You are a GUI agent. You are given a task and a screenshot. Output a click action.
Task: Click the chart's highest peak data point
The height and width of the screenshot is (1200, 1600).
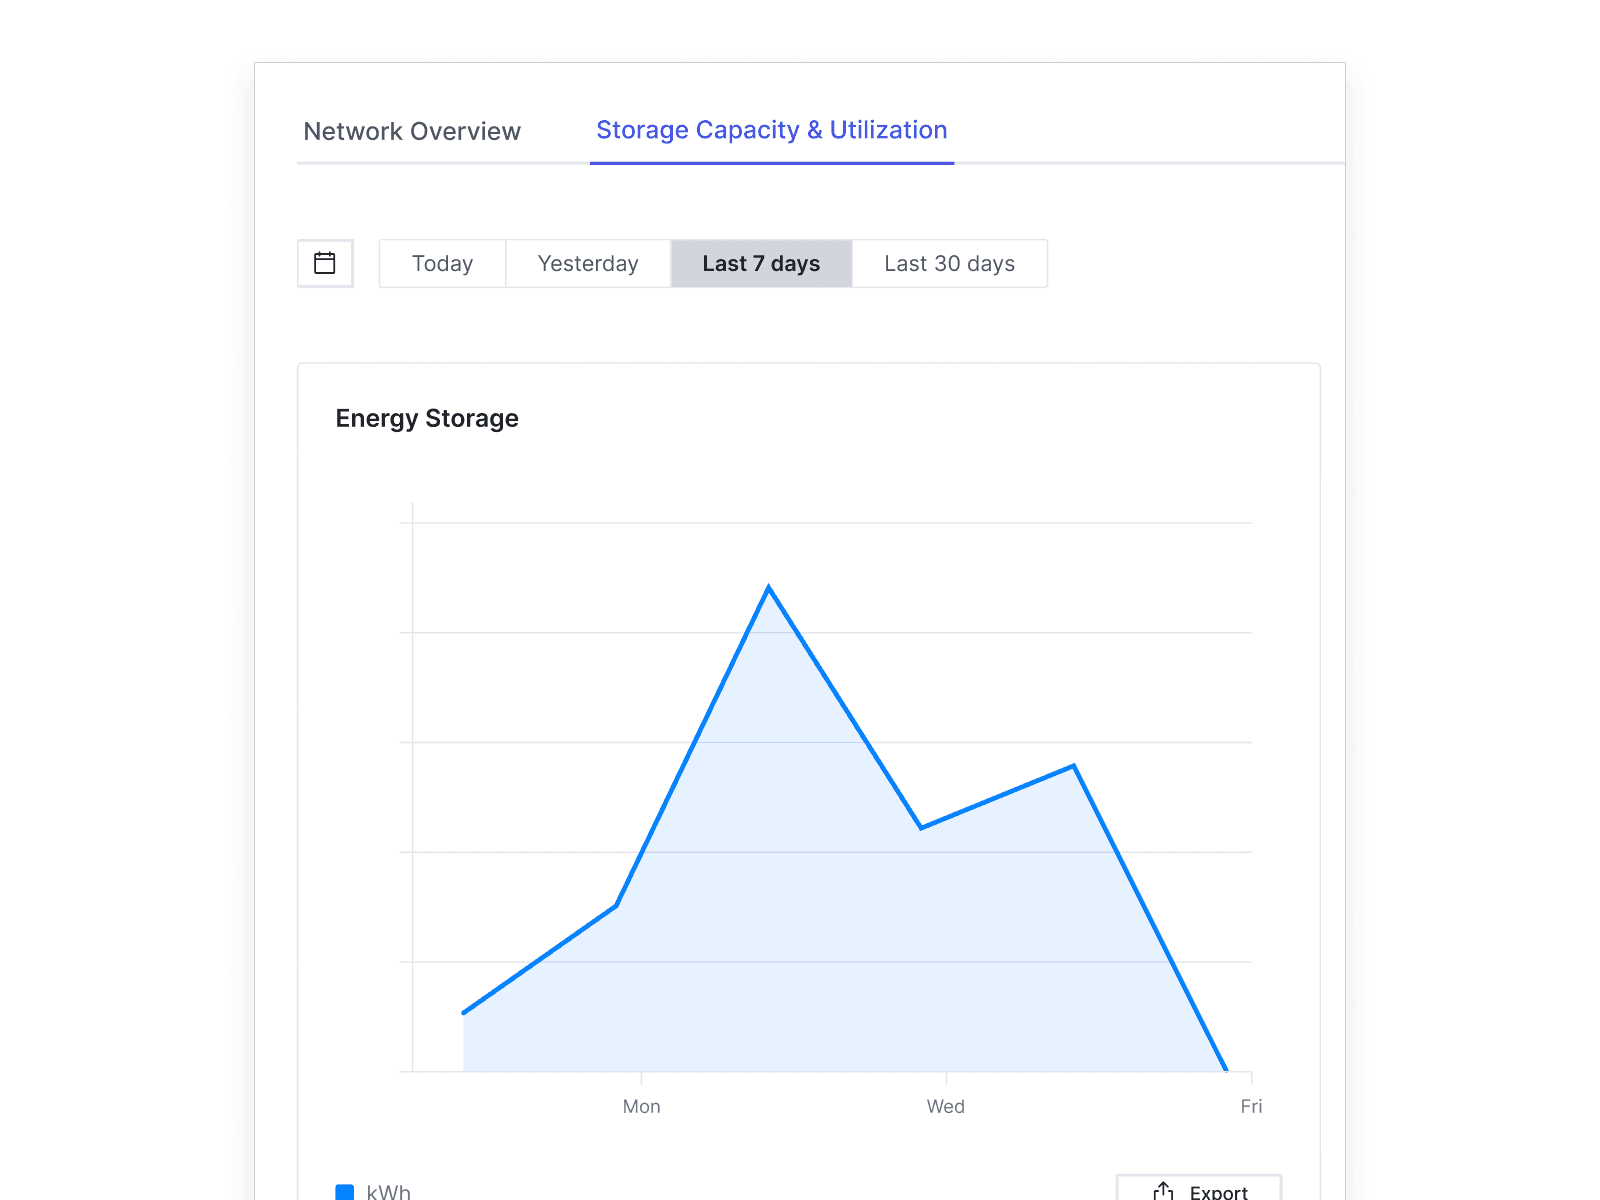(768, 589)
